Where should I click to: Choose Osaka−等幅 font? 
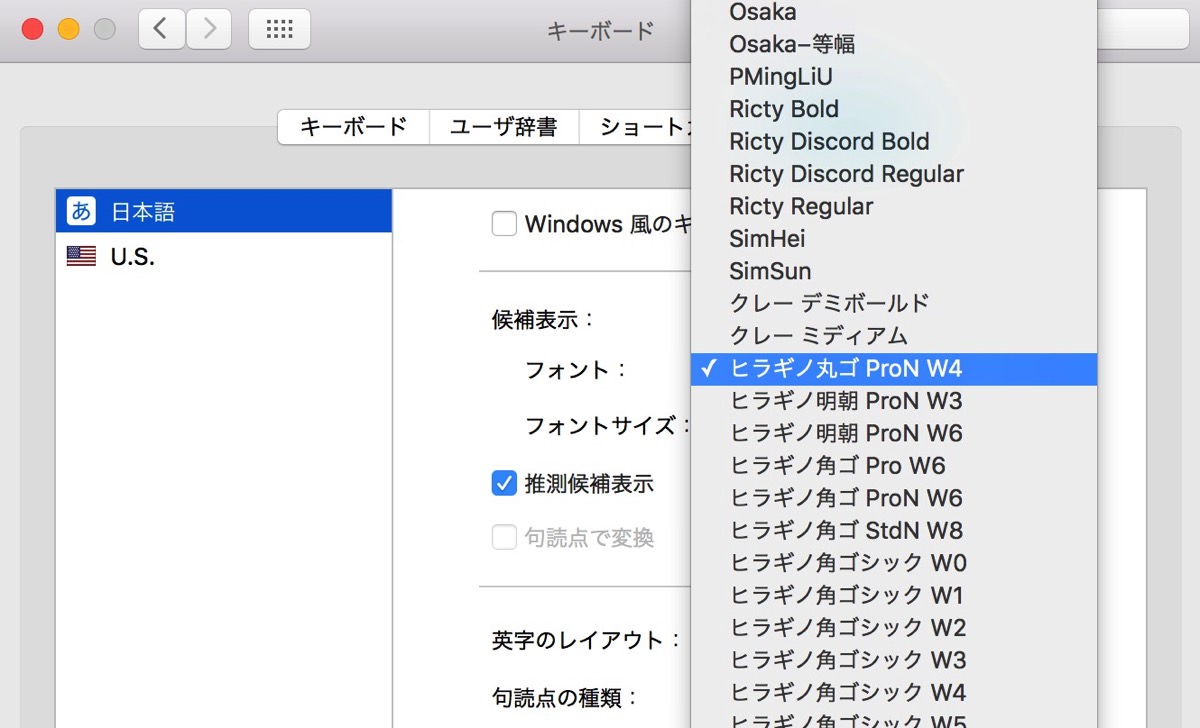click(x=894, y=44)
